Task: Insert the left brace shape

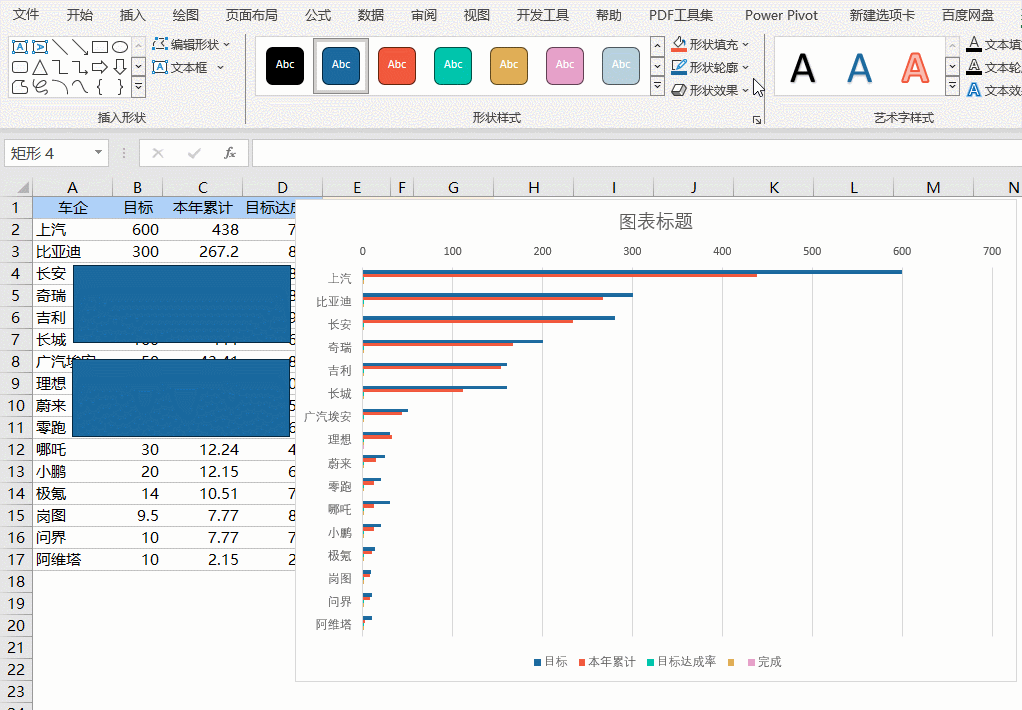Action: pos(100,86)
